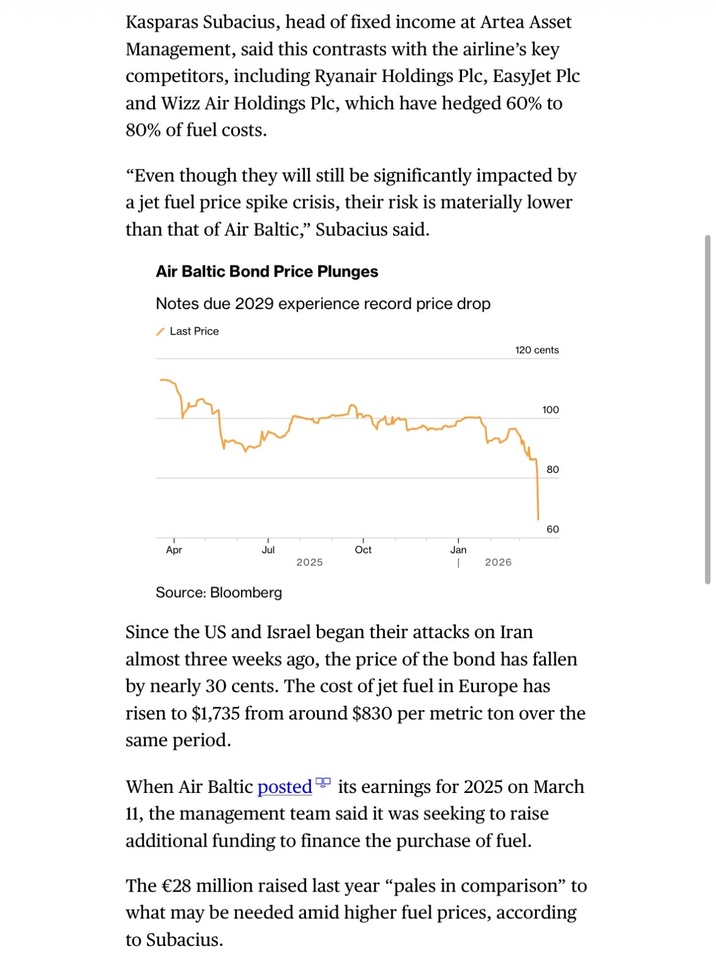The image size is (716, 960).
Task: Click the "Last Price" legend label
Action: point(194,331)
